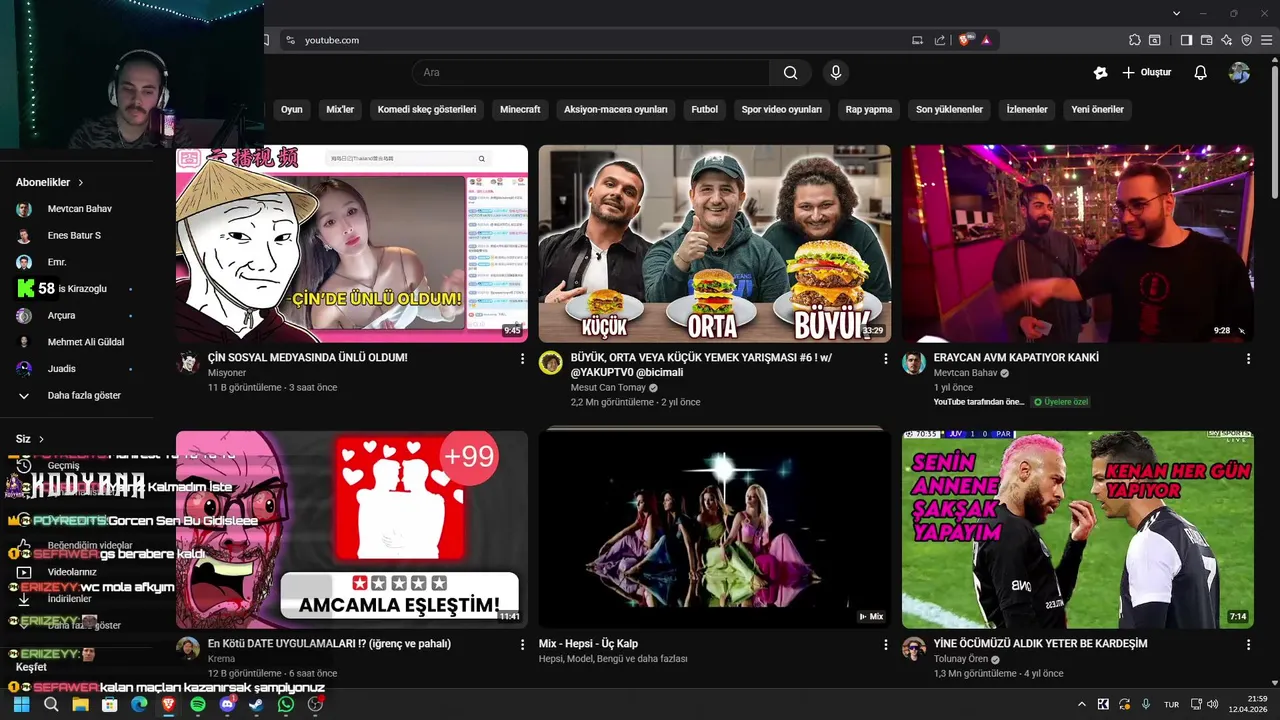Toggle the Brave sidebar panel icon
The width and height of the screenshot is (1280, 720).
click(x=1186, y=40)
